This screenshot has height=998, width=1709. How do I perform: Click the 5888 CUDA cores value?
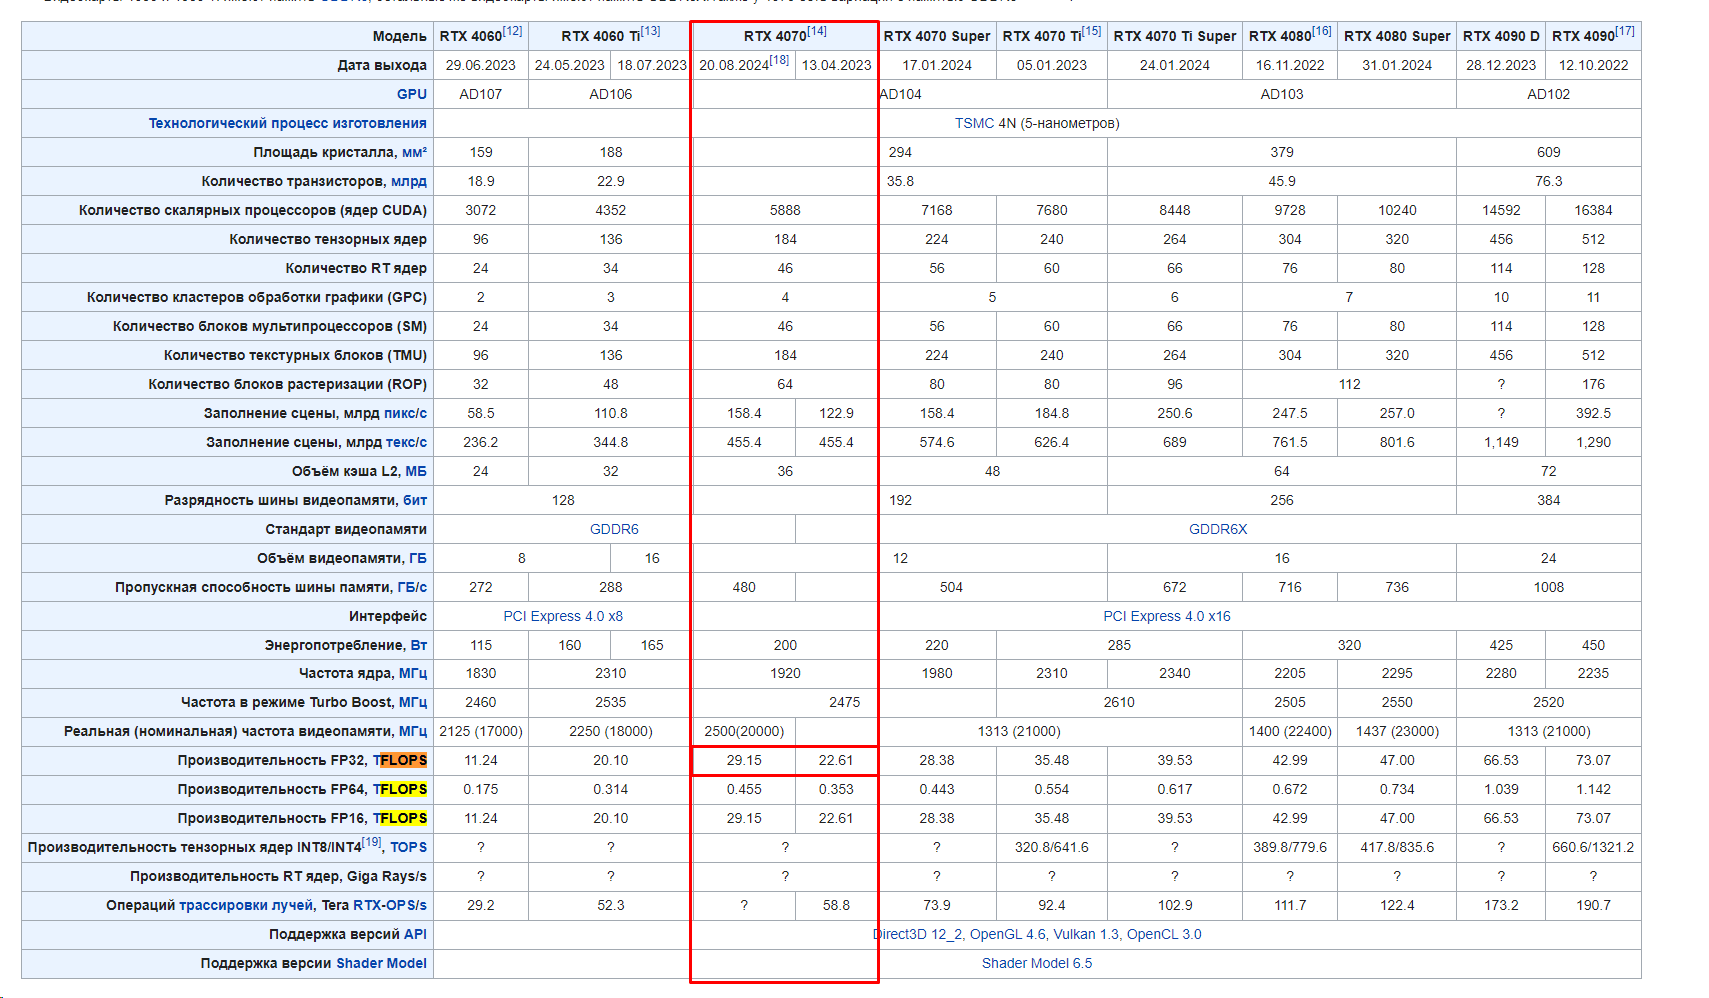tap(785, 210)
